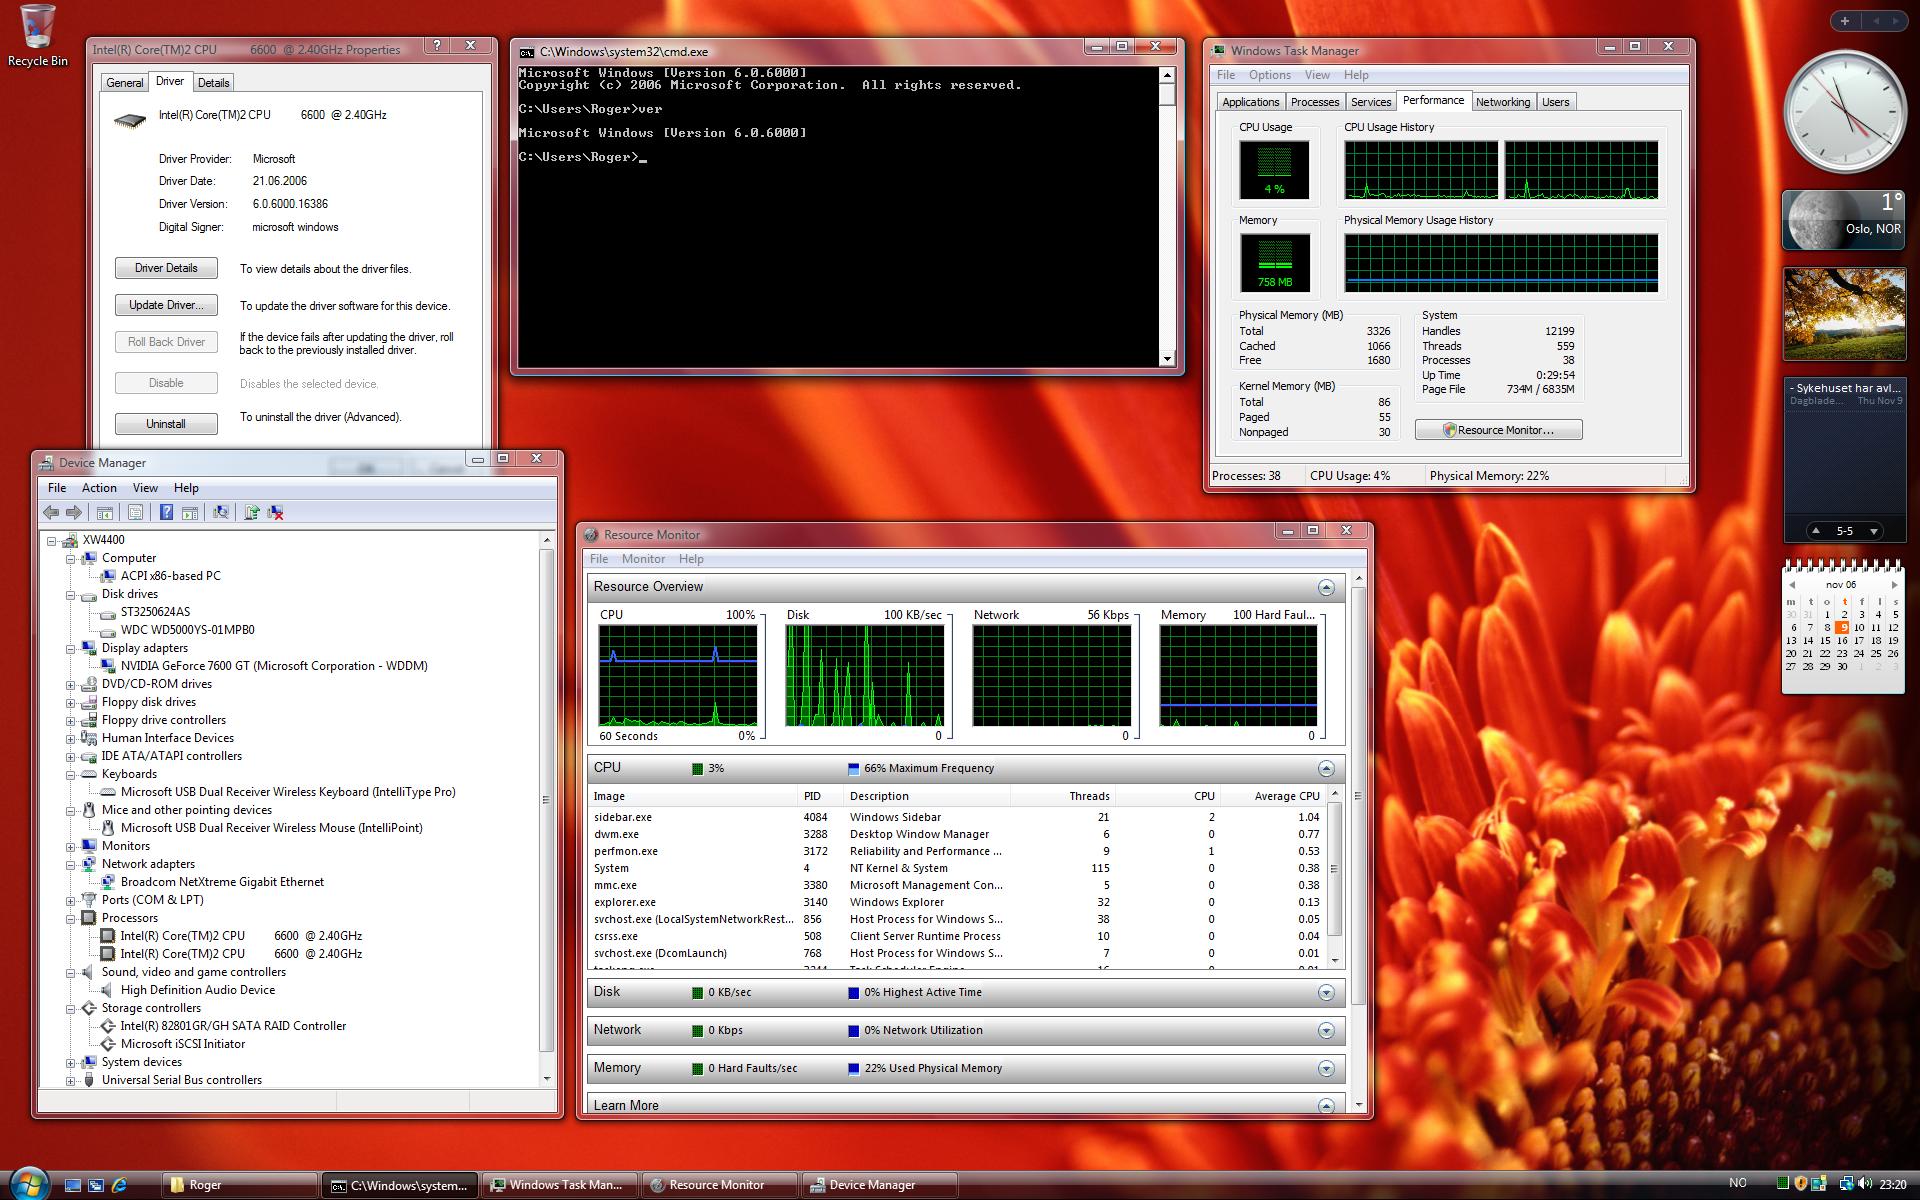Image resolution: width=1920 pixels, height=1200 pixels.
Task: Open the General tab in CPU Properties
Action: coord(125,83)
